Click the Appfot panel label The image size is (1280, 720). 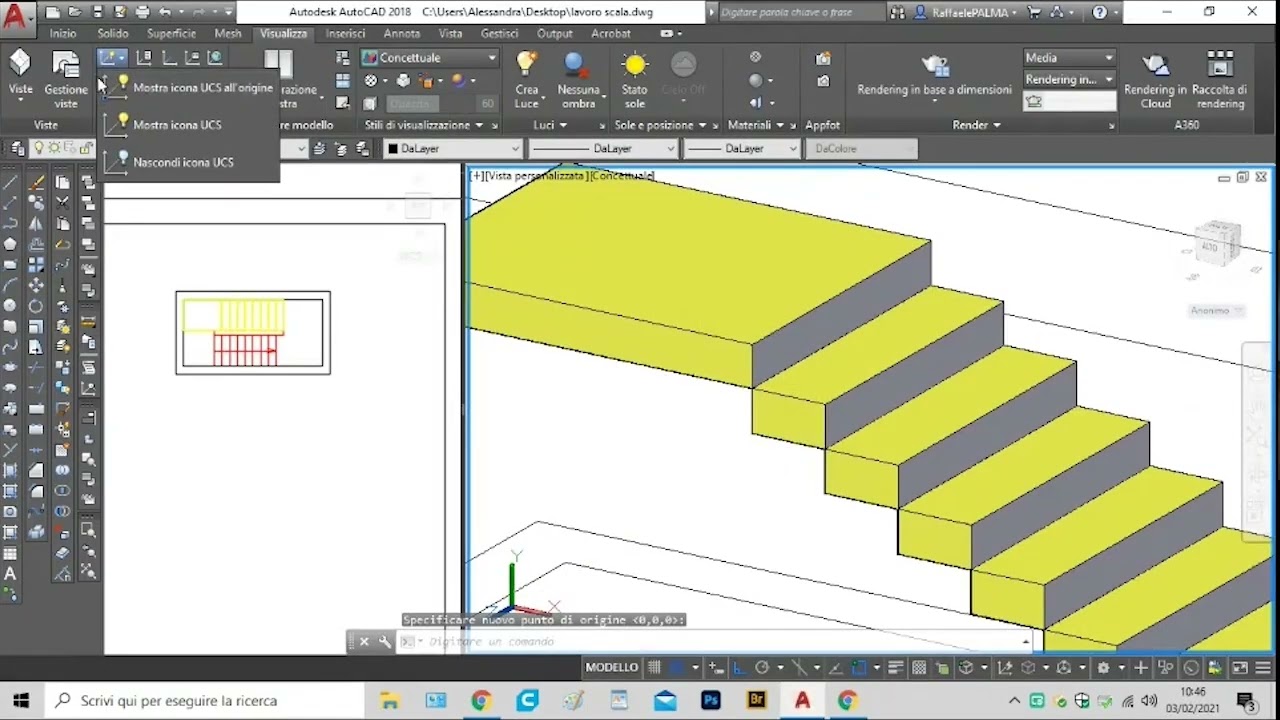click(x=823, y=125)
